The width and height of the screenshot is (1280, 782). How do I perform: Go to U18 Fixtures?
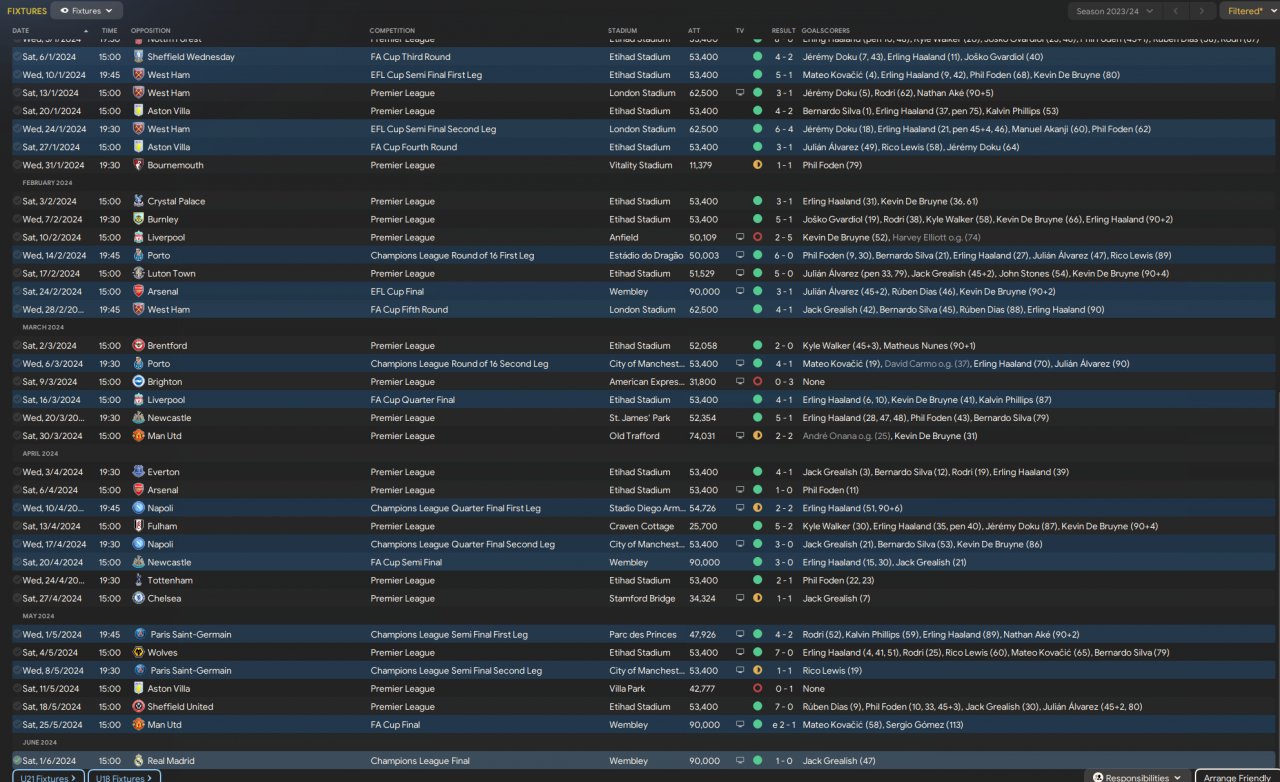pos(123,777)
